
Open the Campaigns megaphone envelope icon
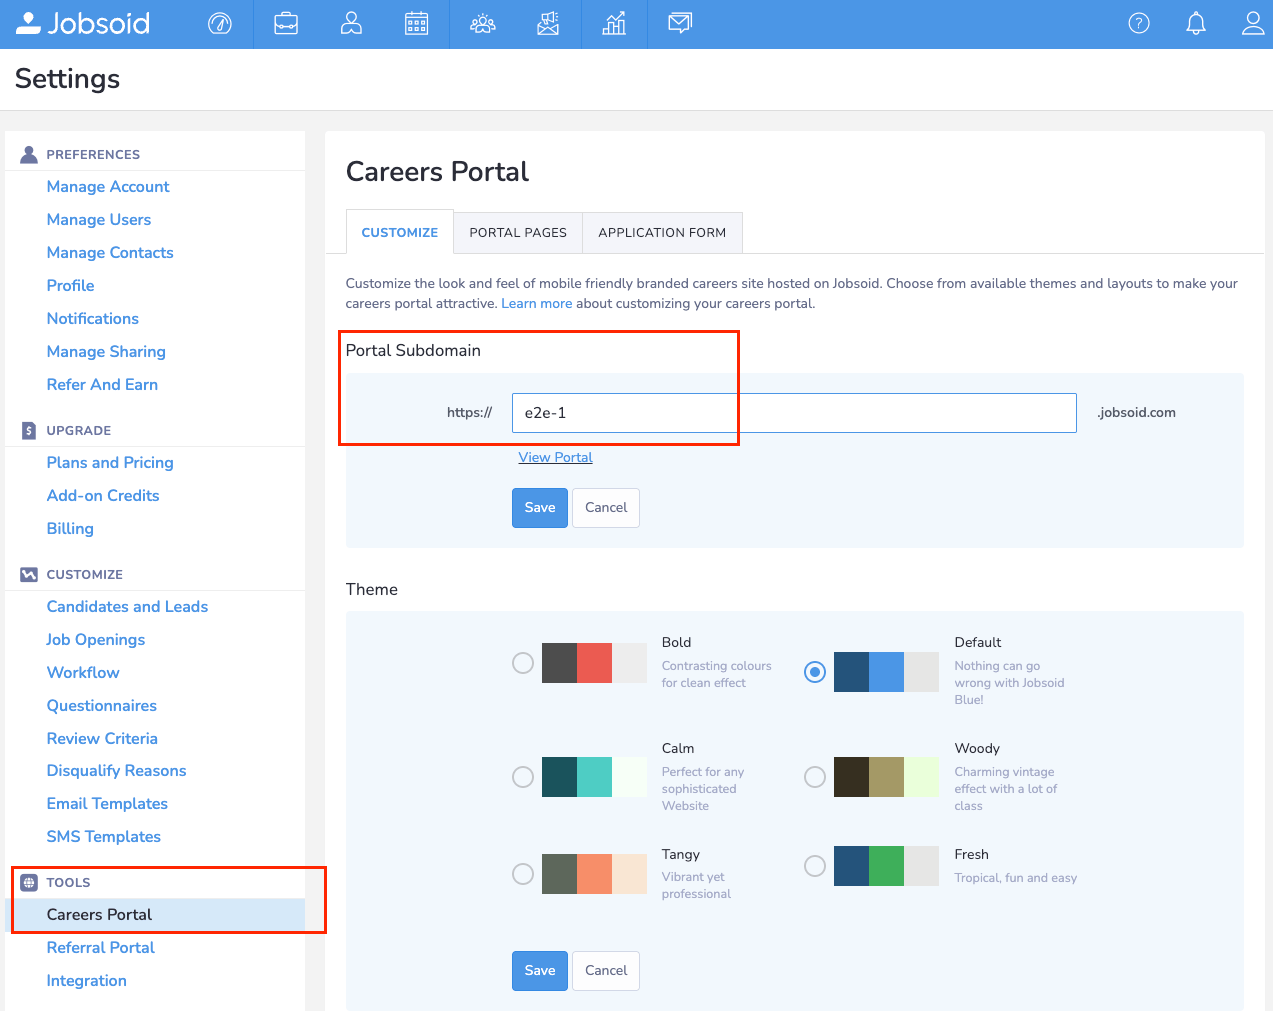548,23
